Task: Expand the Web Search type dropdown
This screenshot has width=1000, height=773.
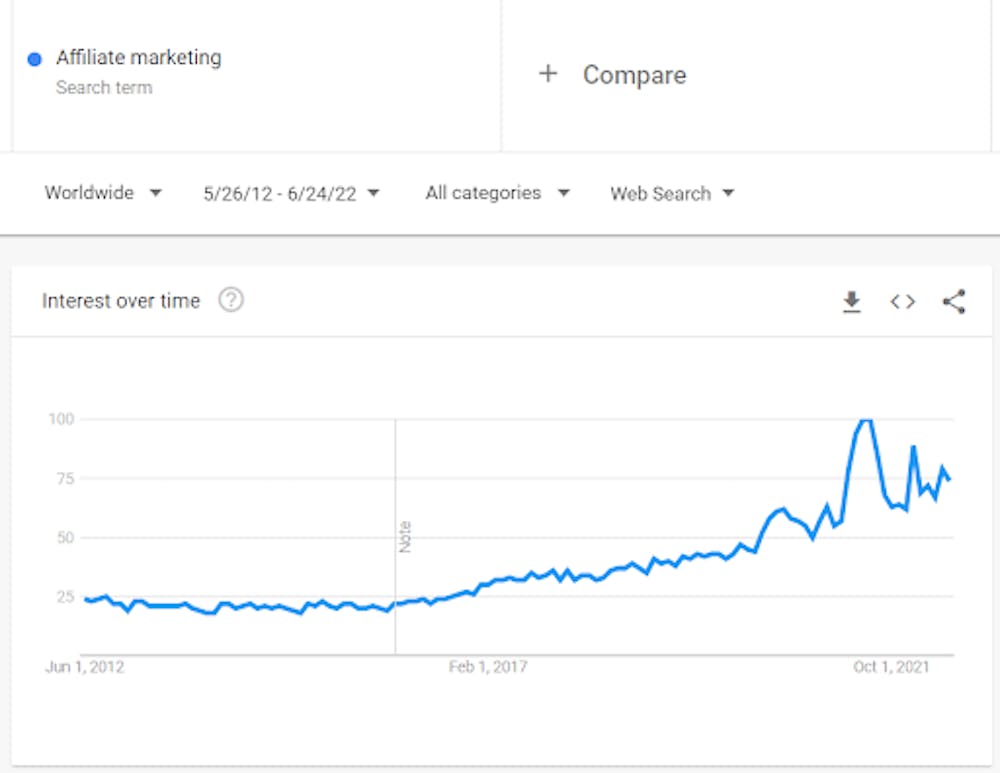Action: [672, 193]
